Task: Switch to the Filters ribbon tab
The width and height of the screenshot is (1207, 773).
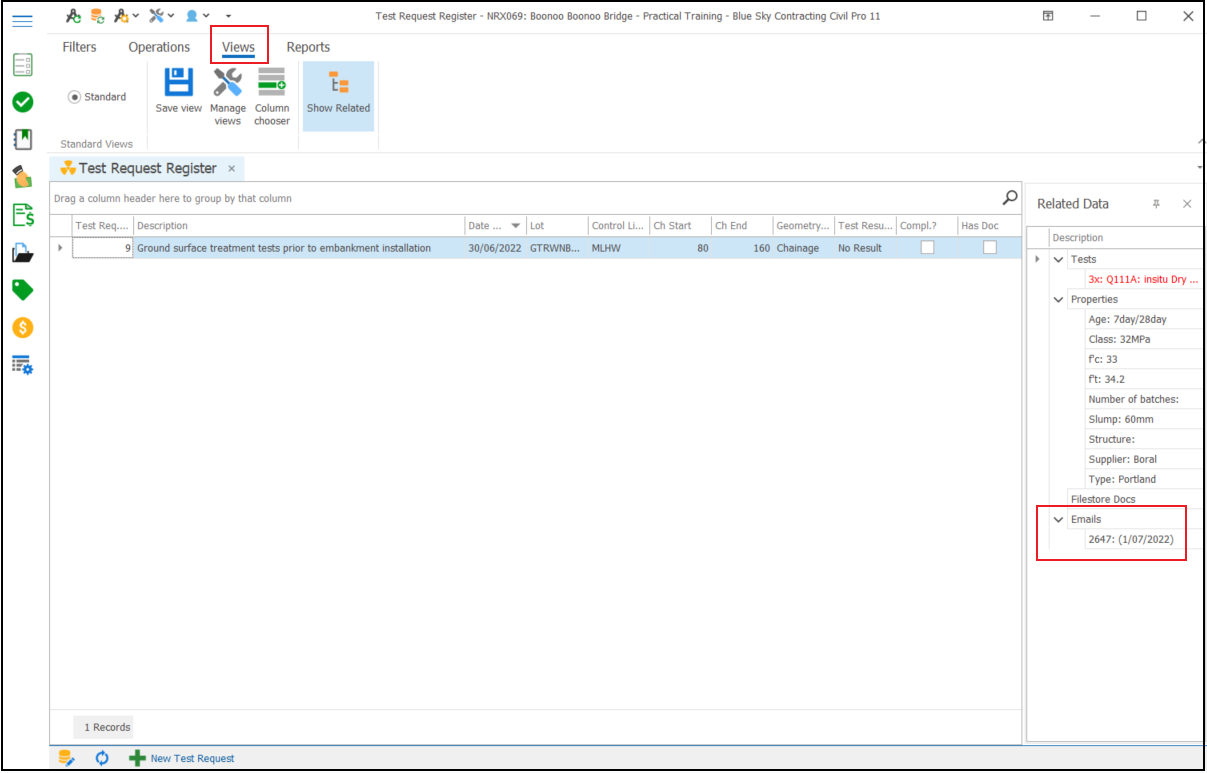Action: pyautogui.click(x=80, y=47)
